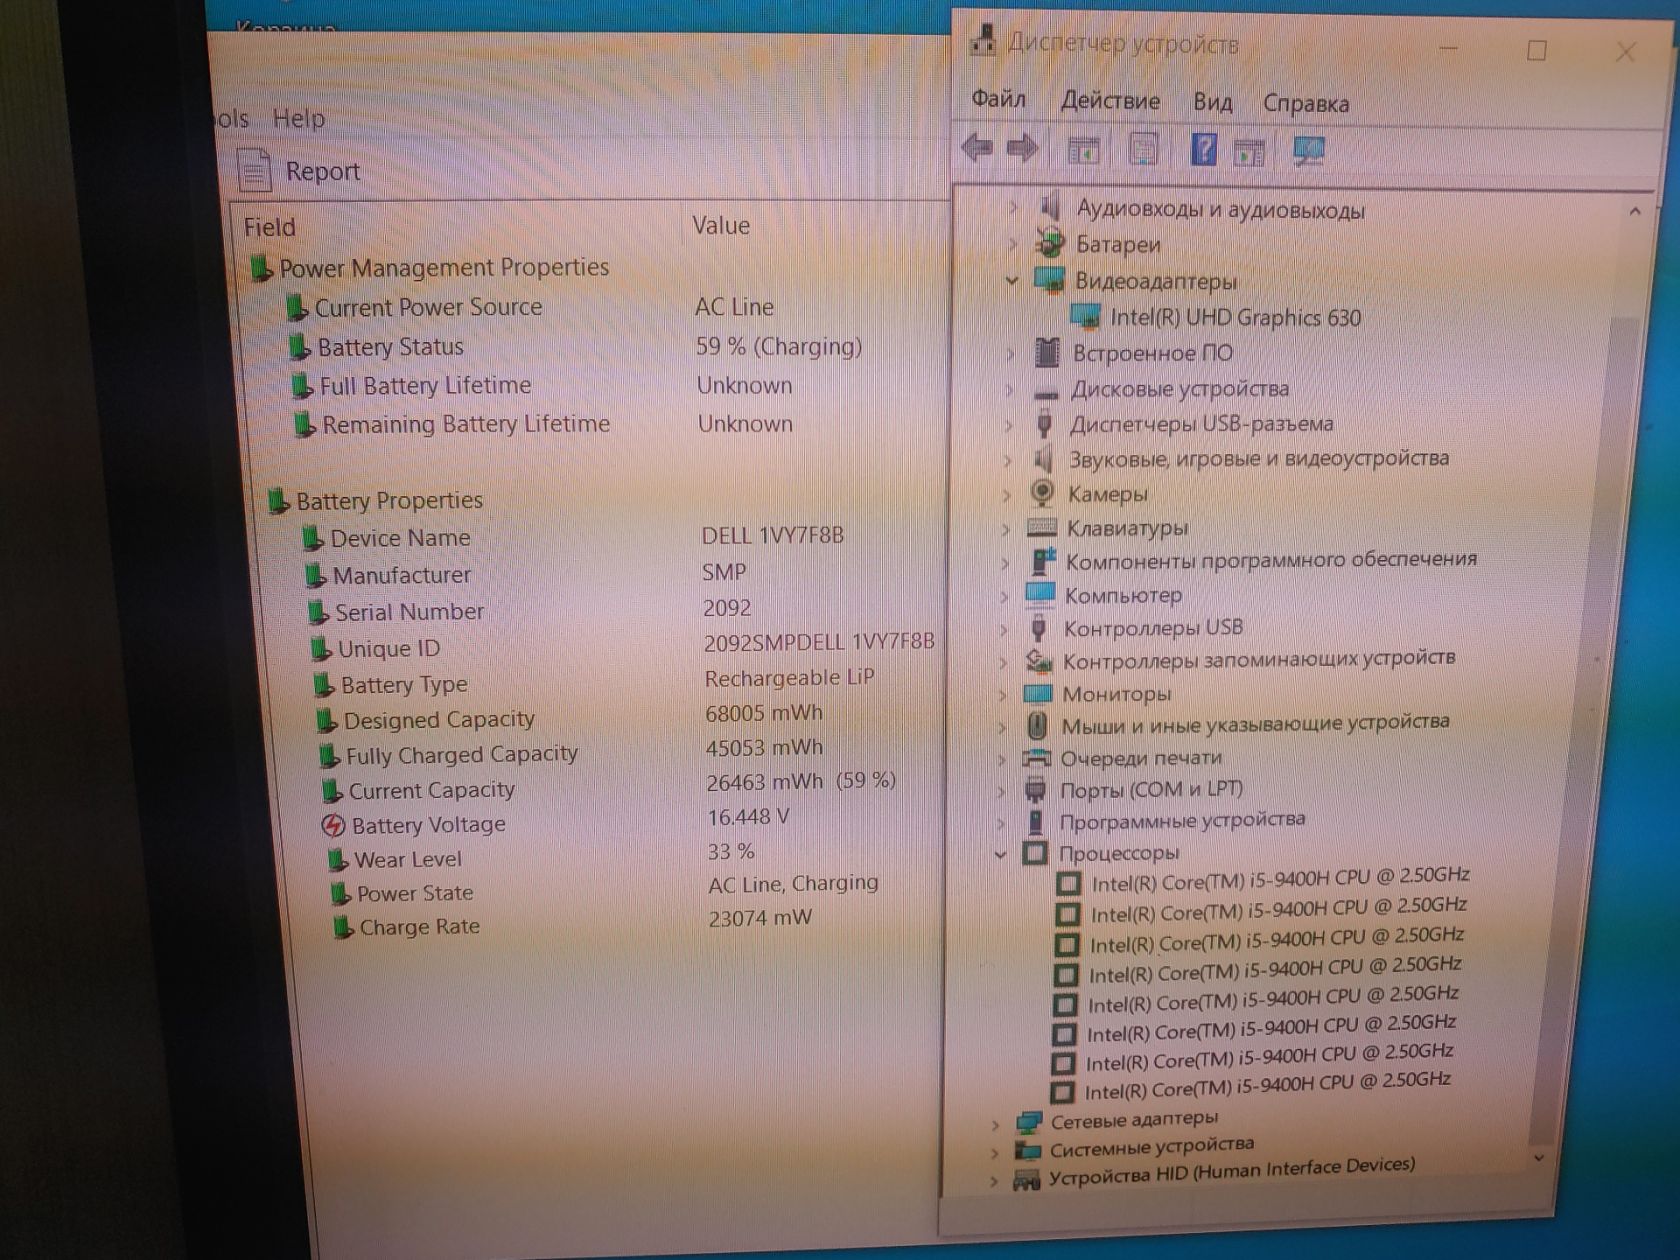Open the Файл menu
This screenshot has width=1680, height=1260.
pyautogui.click(x=999, y=99)
